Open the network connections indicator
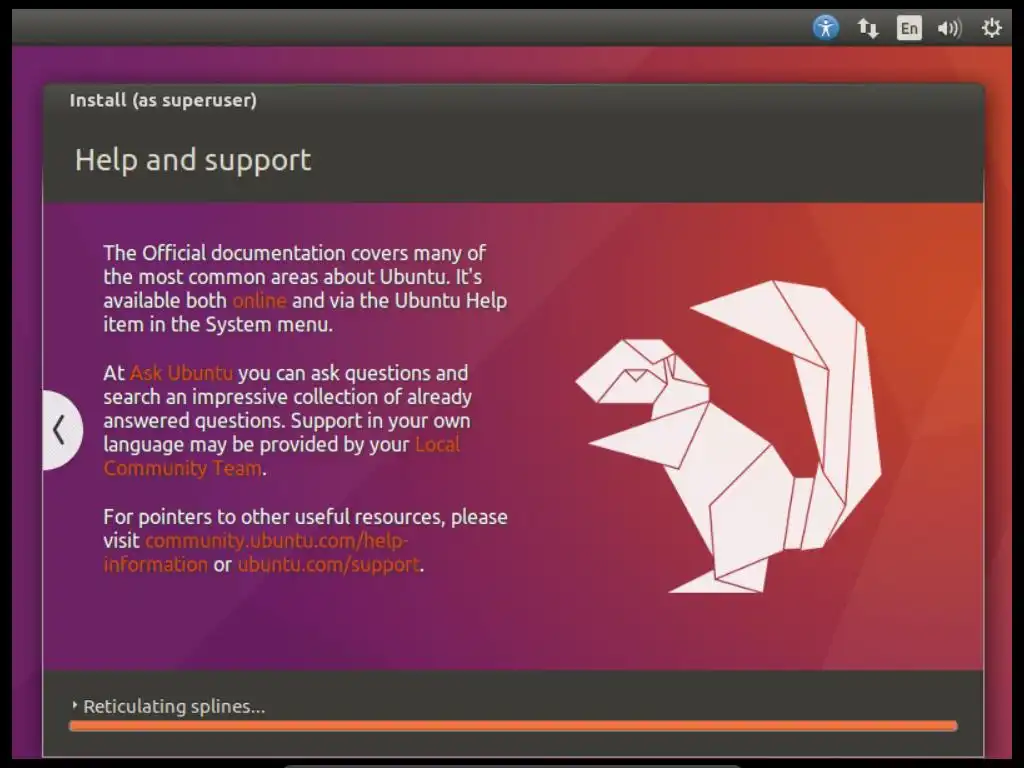Screen dimensions: 1024x768 [x=868, y=28]
